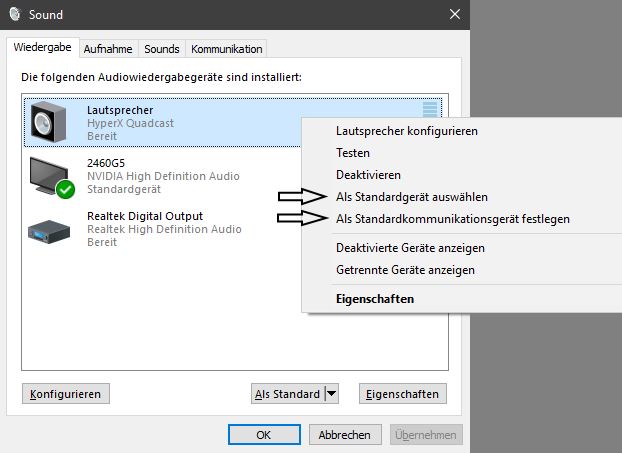Open the Kommunikation tab
622x453 pixels.
(226, 49)
